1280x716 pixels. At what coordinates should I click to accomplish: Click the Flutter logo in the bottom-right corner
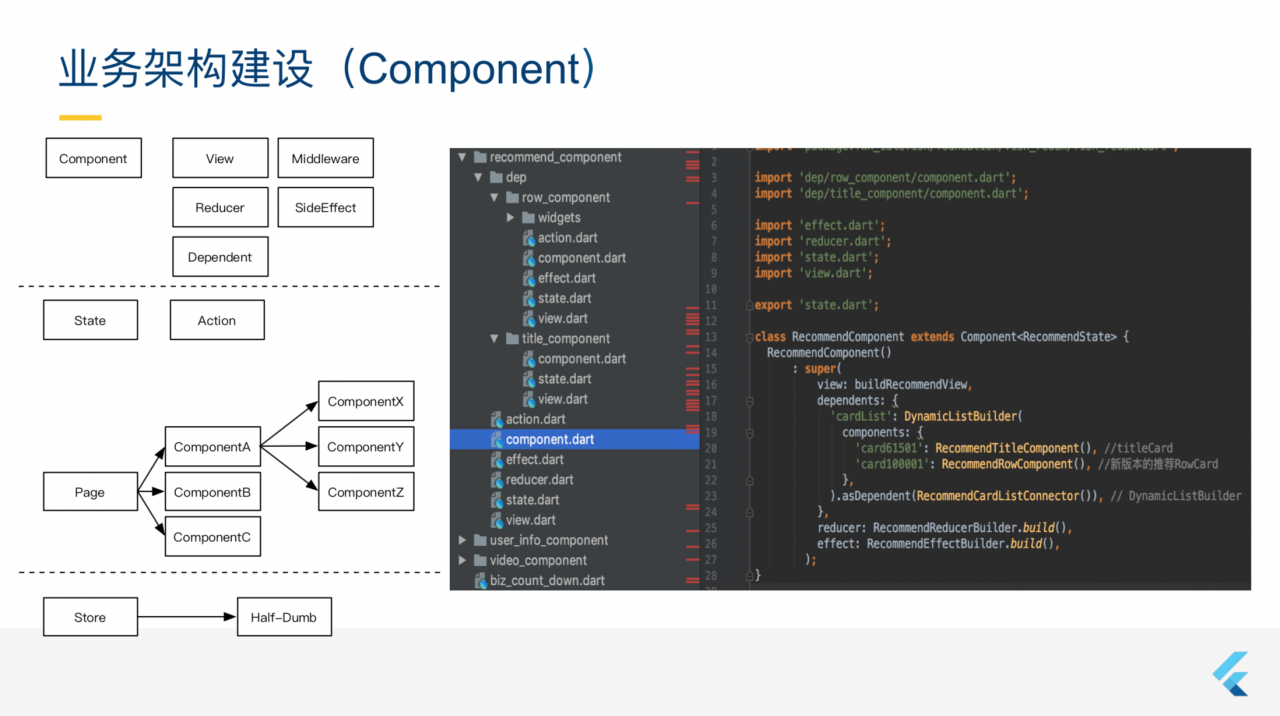pyautogui.click(x=1230, y=673)
